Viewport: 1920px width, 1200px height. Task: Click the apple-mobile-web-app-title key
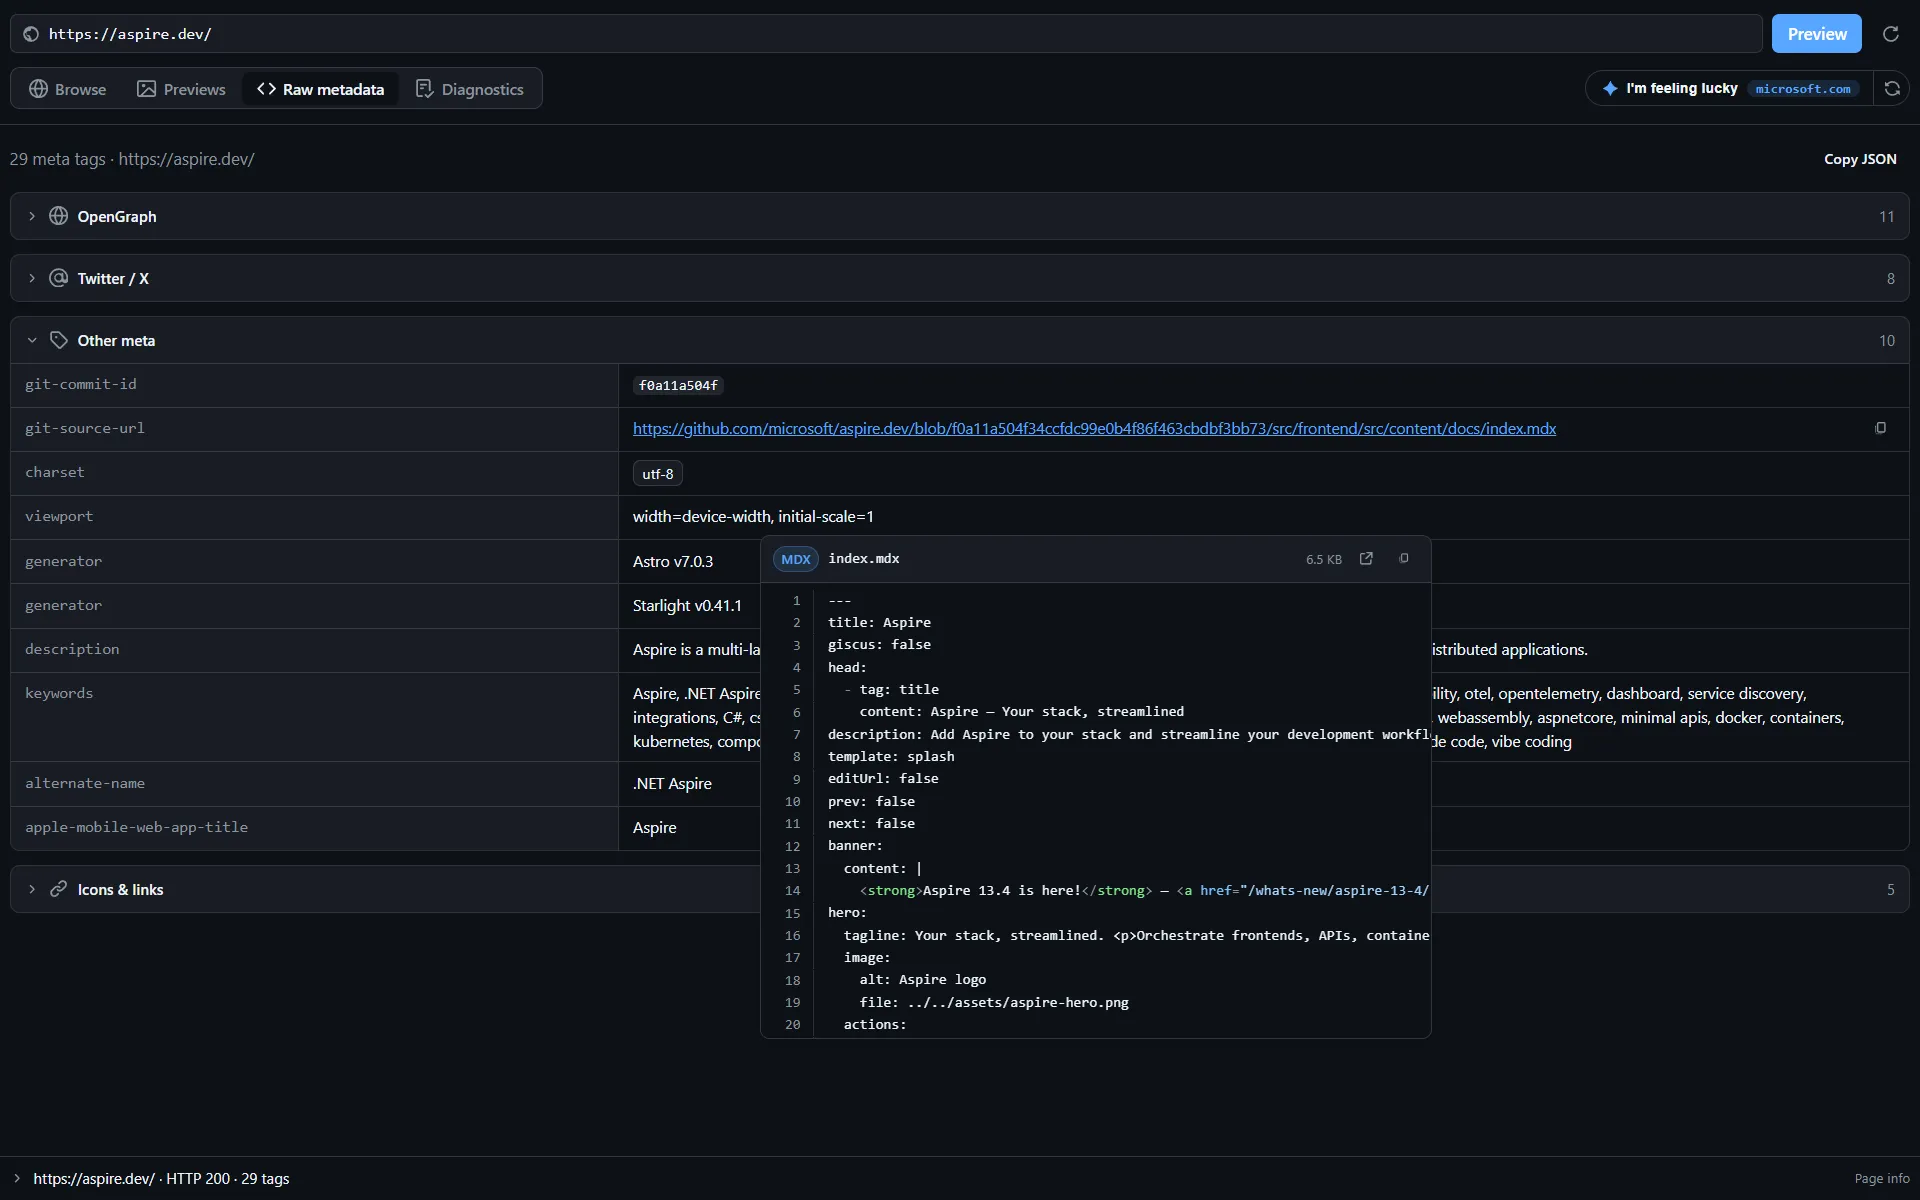(136, 827)
